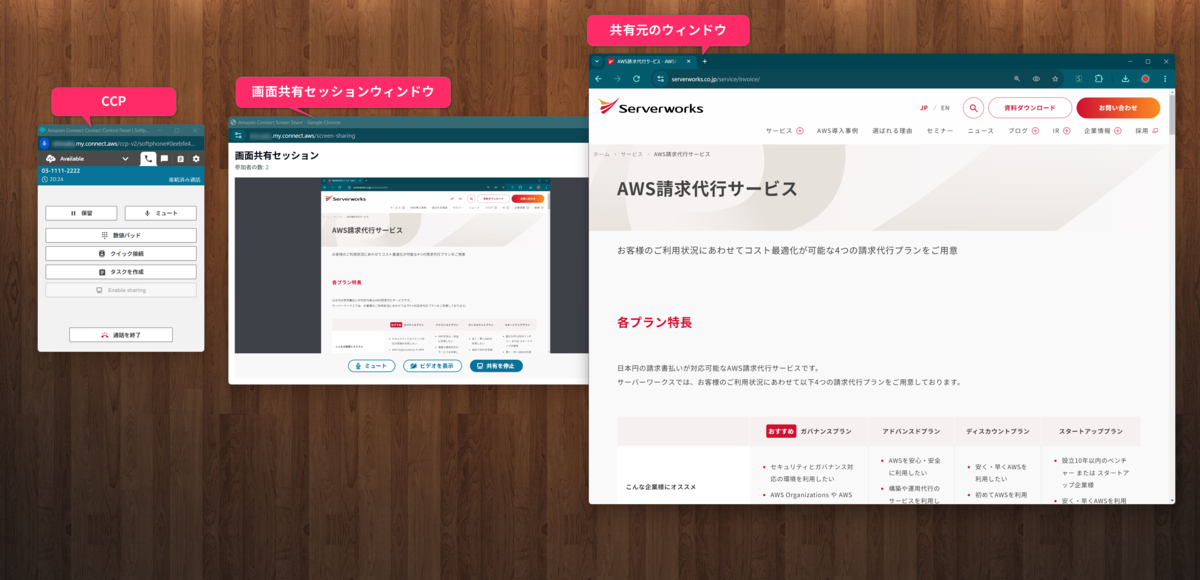The height and width of the screenshot is (580, 1200).
Task: Click ビデオを表示 in the screen share window
Action: point(432,366)
